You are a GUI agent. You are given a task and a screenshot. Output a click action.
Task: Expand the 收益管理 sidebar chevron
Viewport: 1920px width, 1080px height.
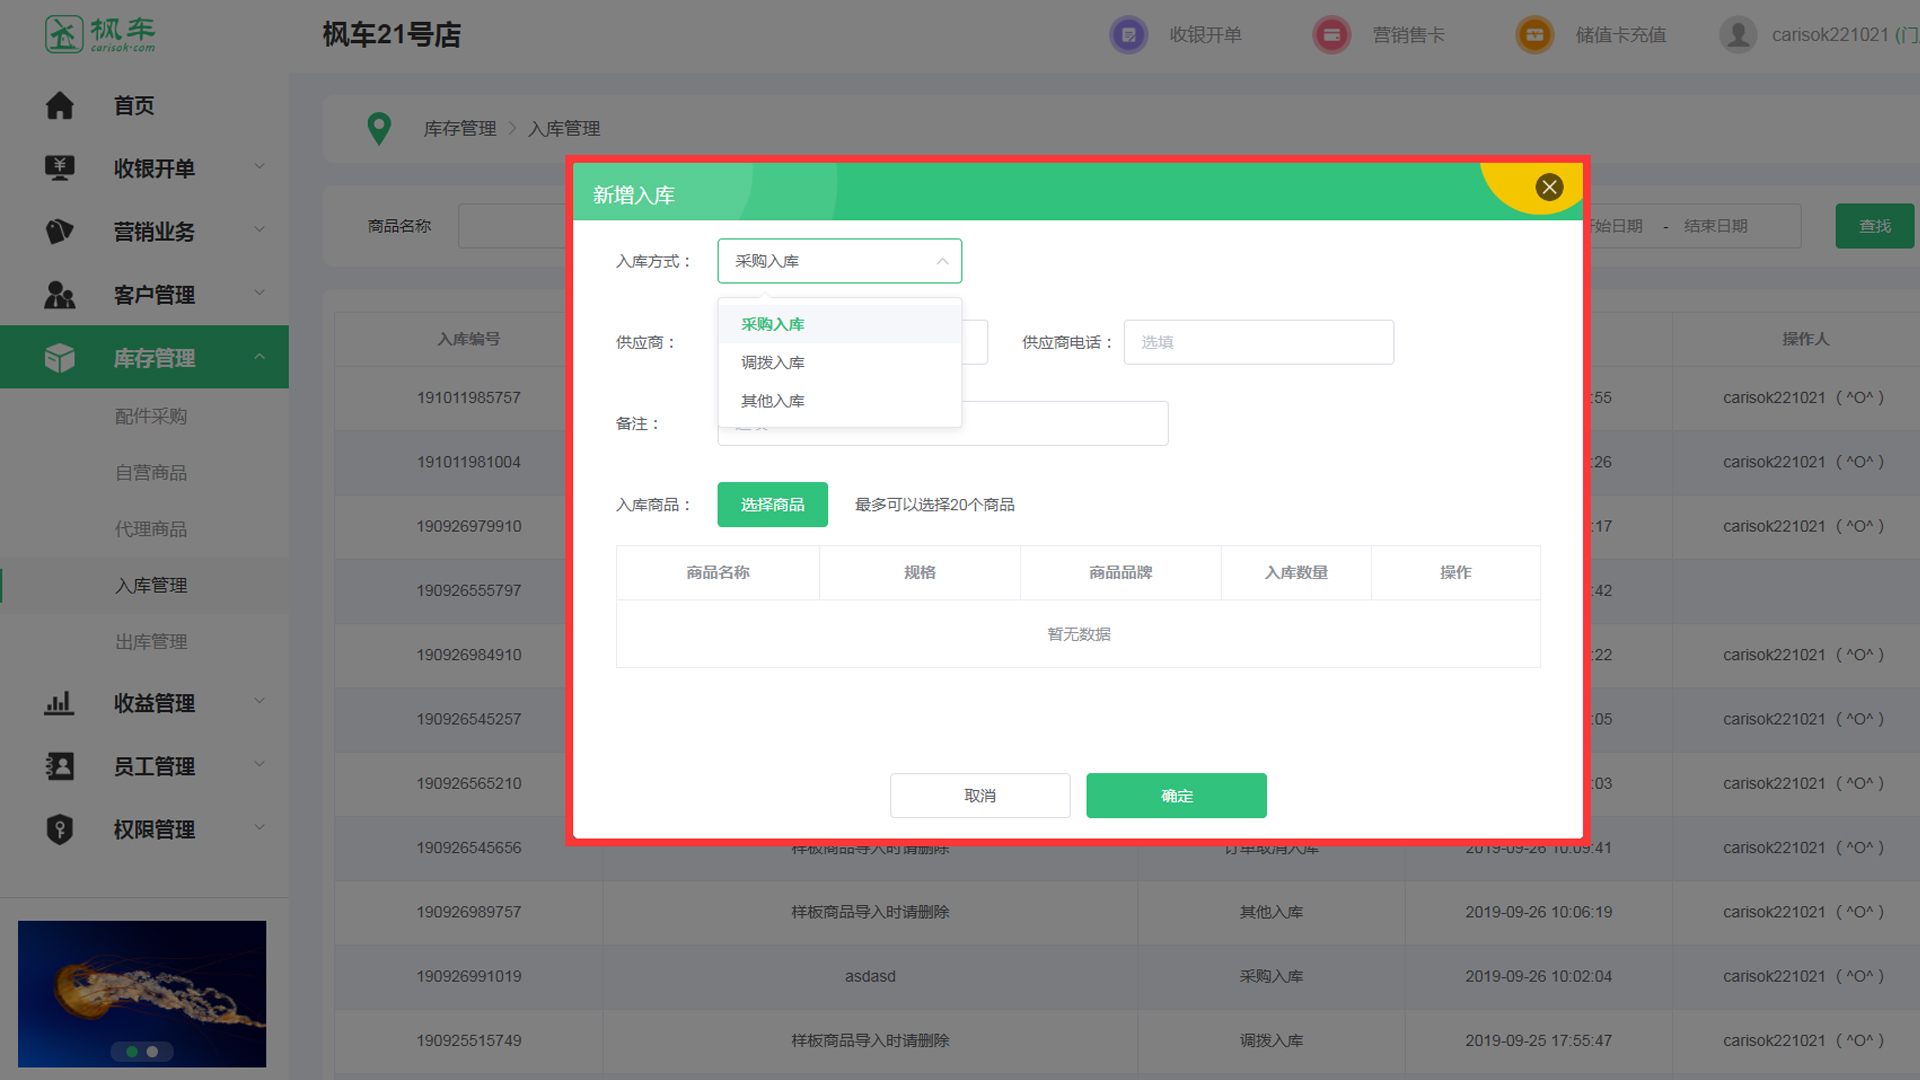point(260,701)
